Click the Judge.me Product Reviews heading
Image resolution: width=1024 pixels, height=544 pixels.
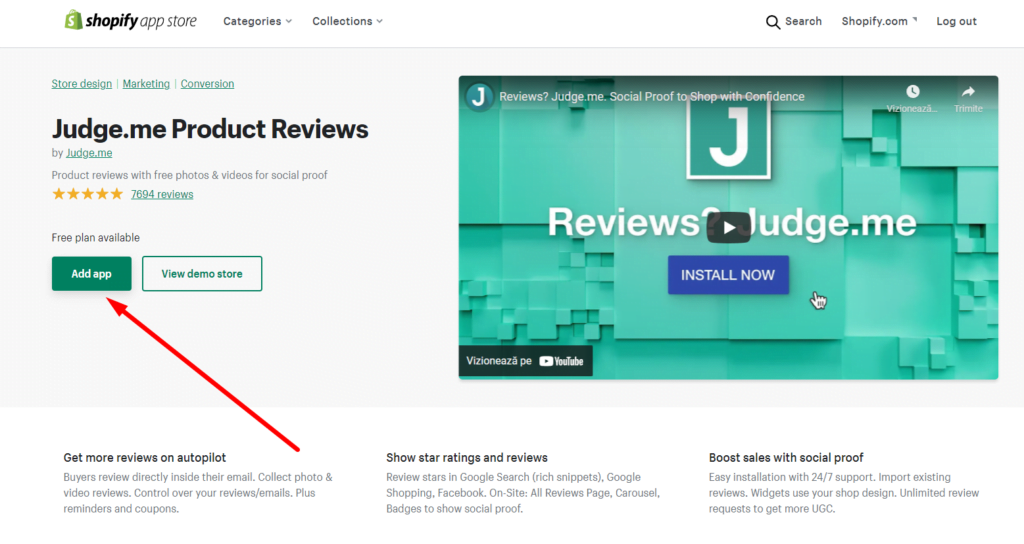[x=210, y=129]
